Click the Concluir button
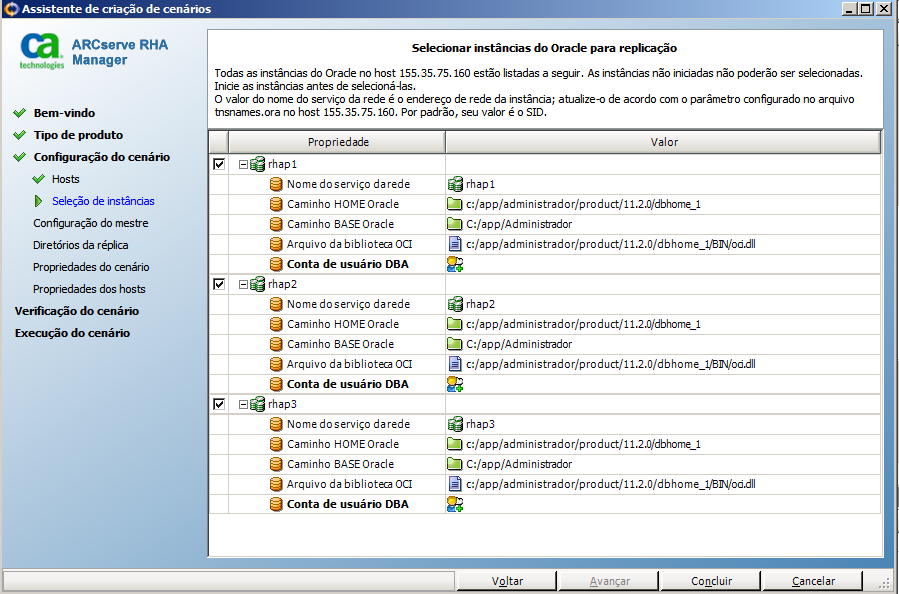The width and height of the screenshot is (899, 594). (x=711, y=581)
